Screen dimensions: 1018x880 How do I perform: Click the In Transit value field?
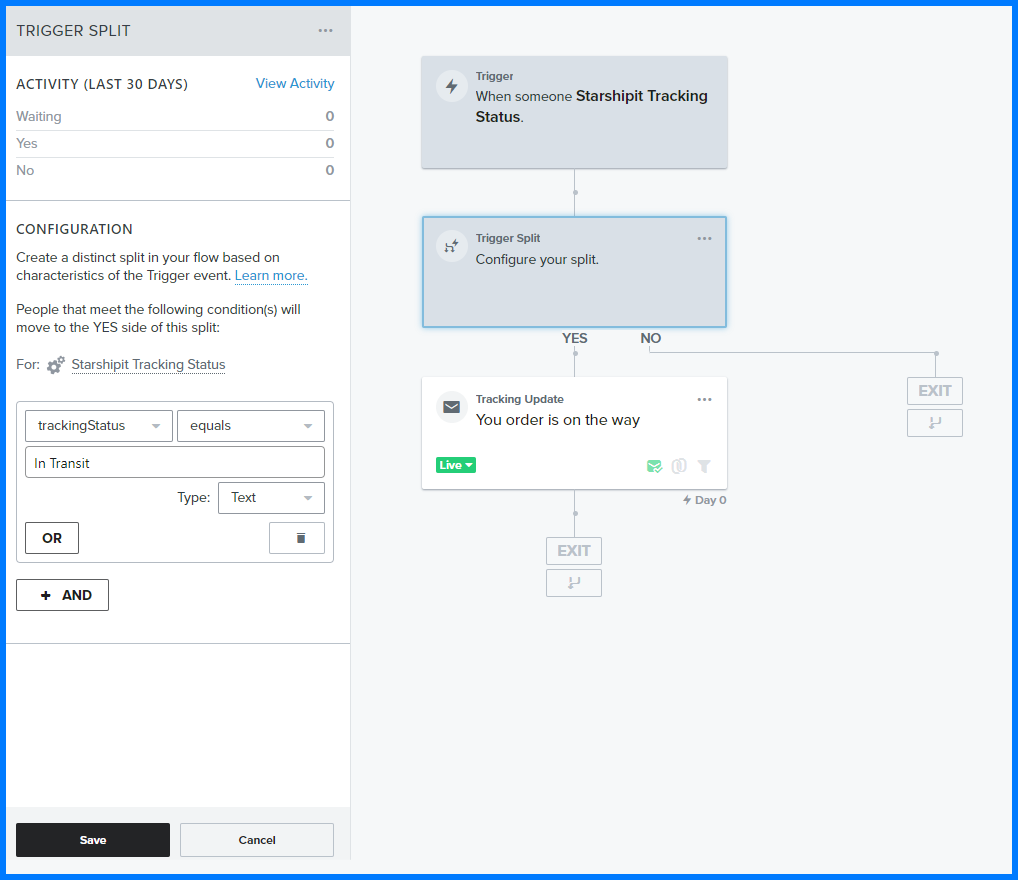(x=175, y=463)
